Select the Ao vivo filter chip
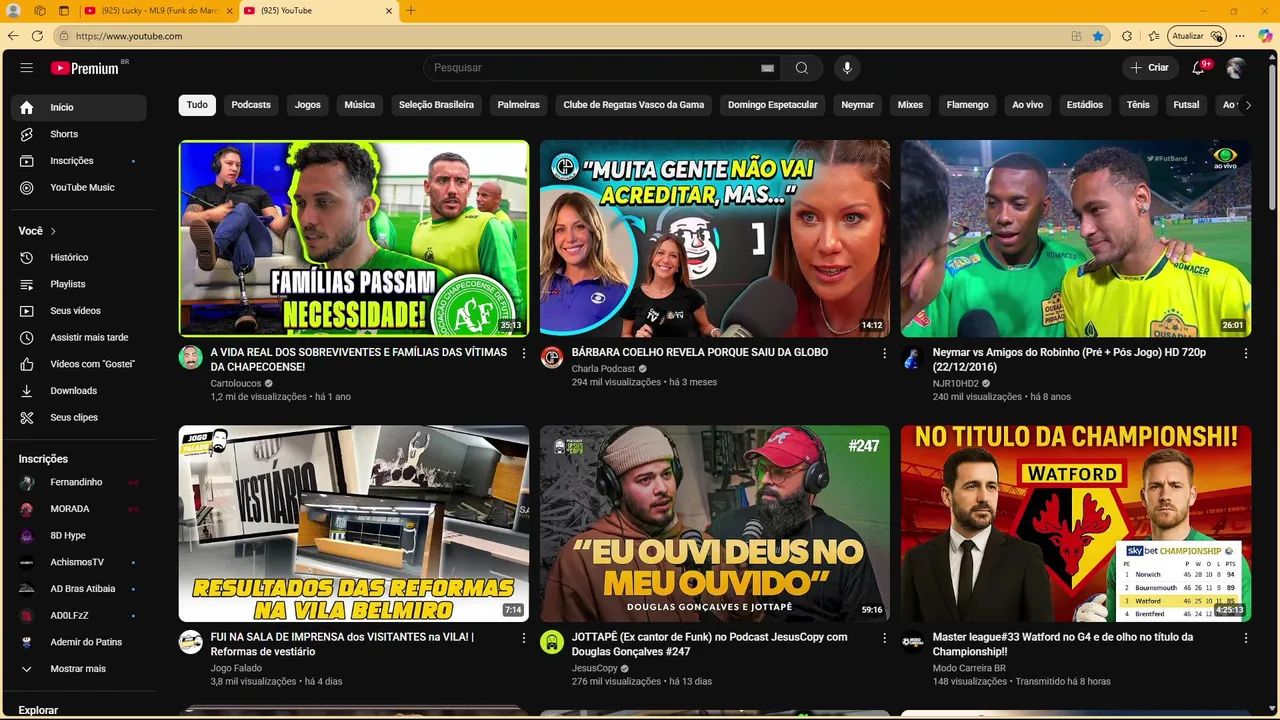 coord(1028,105)
